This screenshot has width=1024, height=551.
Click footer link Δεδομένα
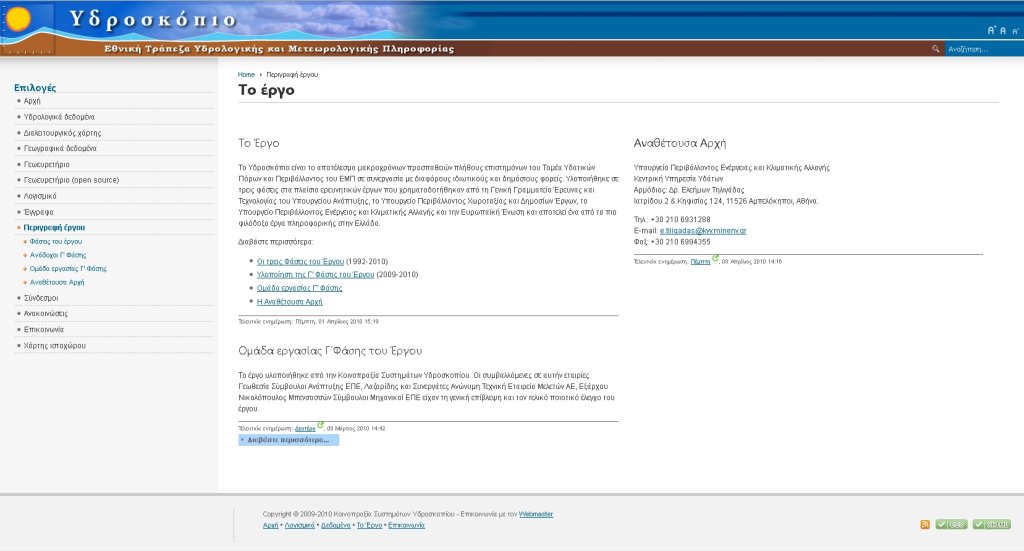point(336,526)
